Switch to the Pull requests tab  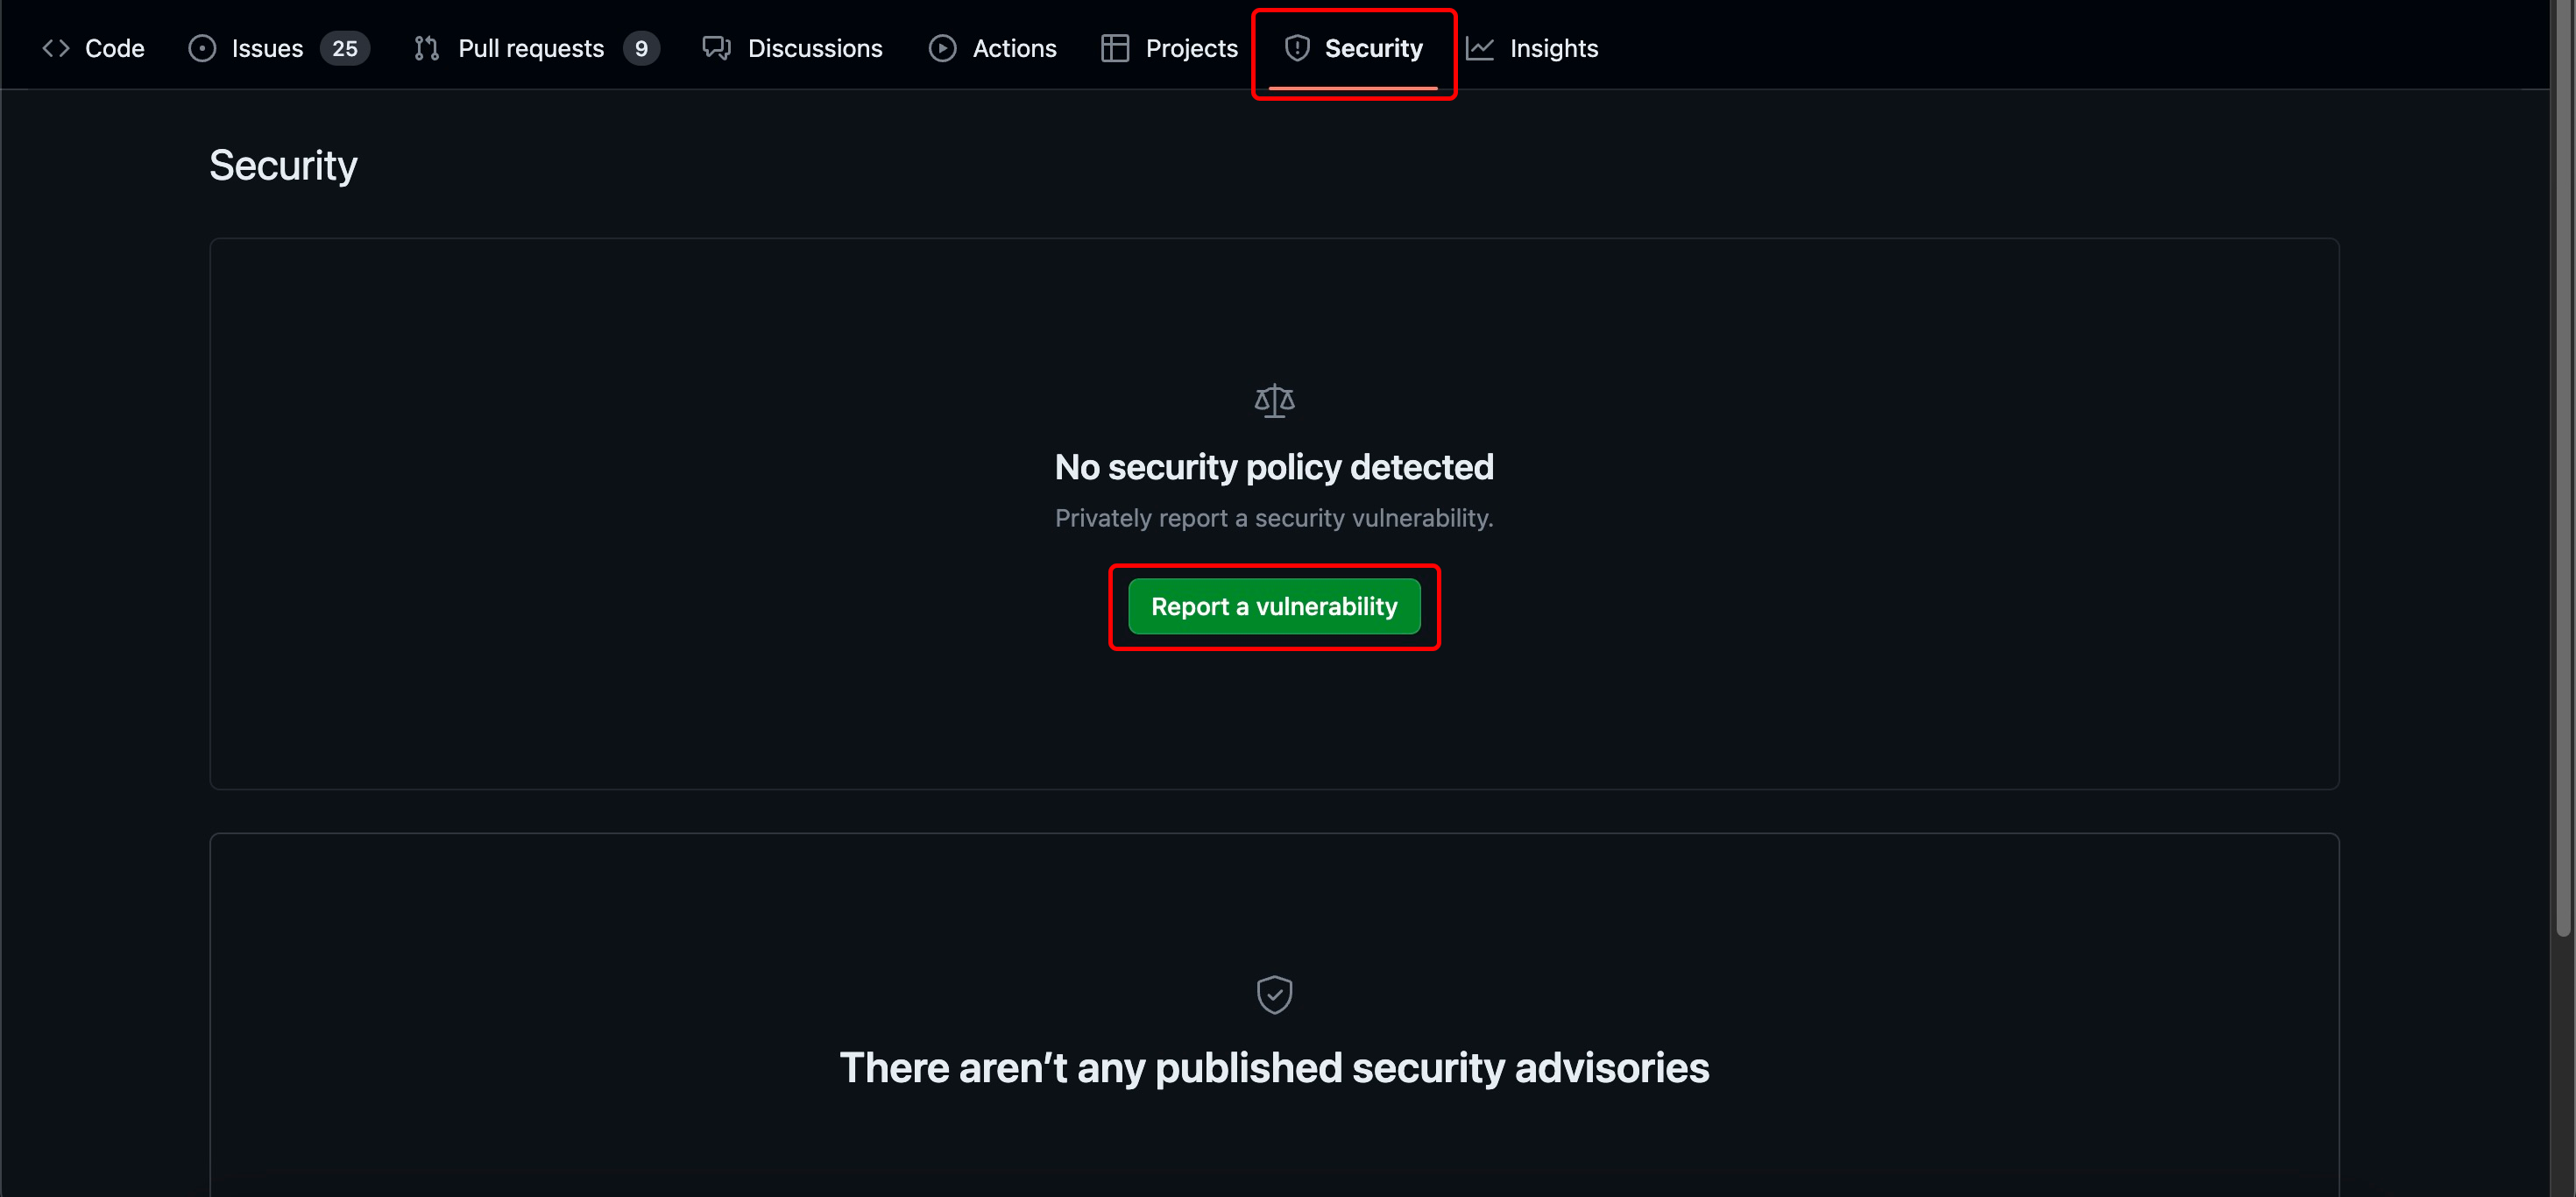pos(530,47)
